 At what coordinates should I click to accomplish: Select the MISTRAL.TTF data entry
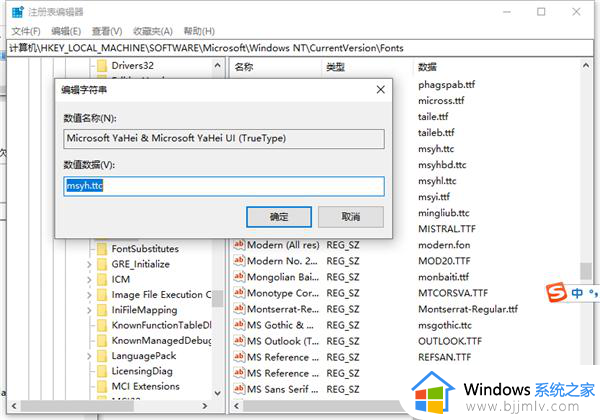[x=447, y=229]
